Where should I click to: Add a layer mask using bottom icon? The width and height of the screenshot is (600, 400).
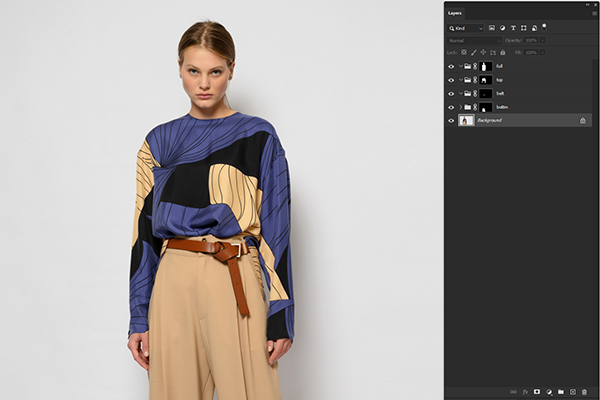537,392
